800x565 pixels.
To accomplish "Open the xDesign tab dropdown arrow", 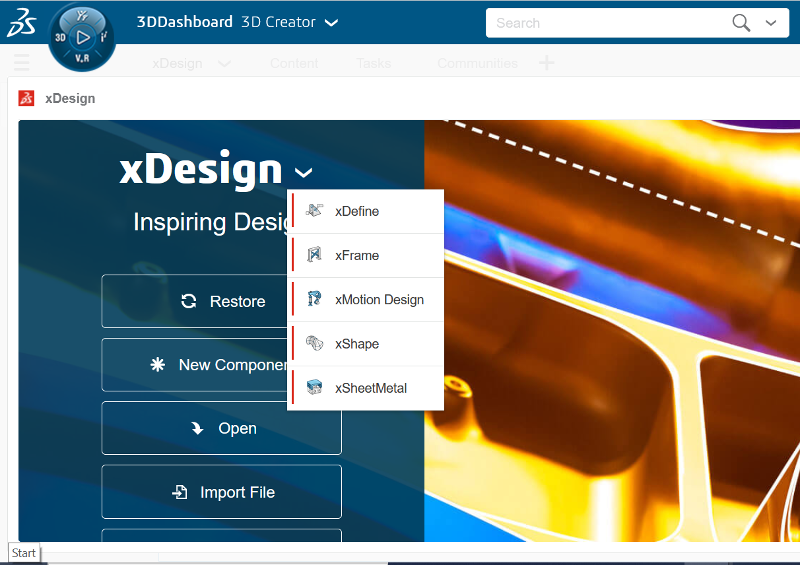I will point(224,64).
